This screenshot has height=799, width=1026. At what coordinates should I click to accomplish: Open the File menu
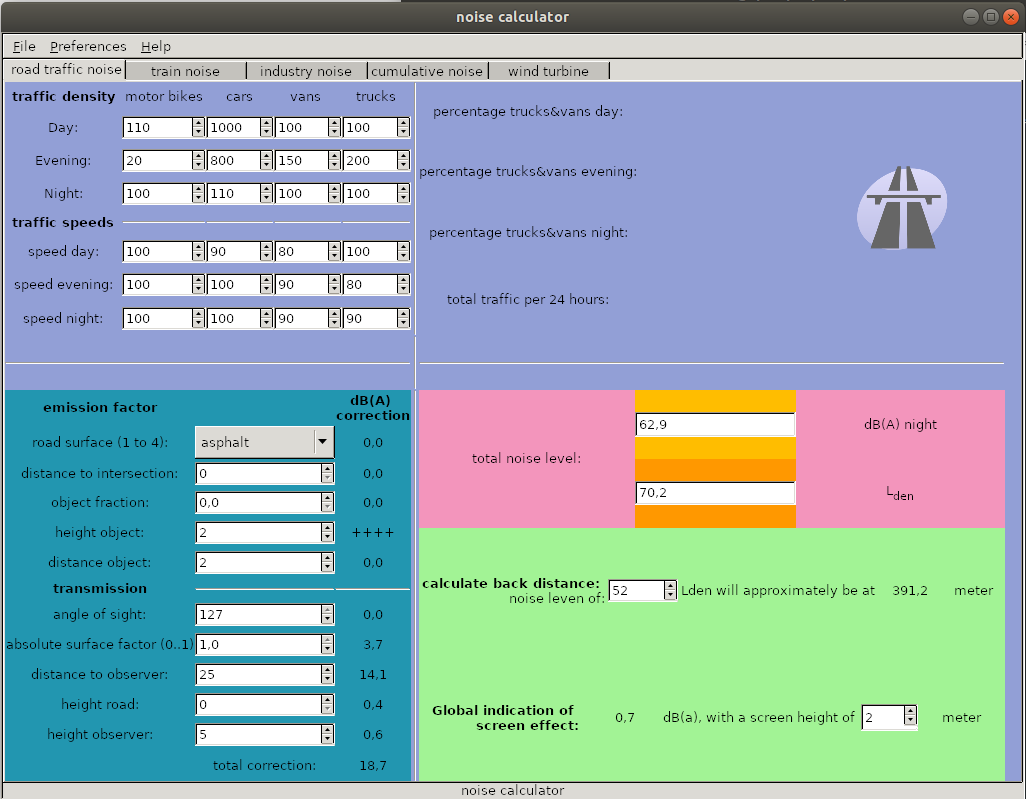24,46
